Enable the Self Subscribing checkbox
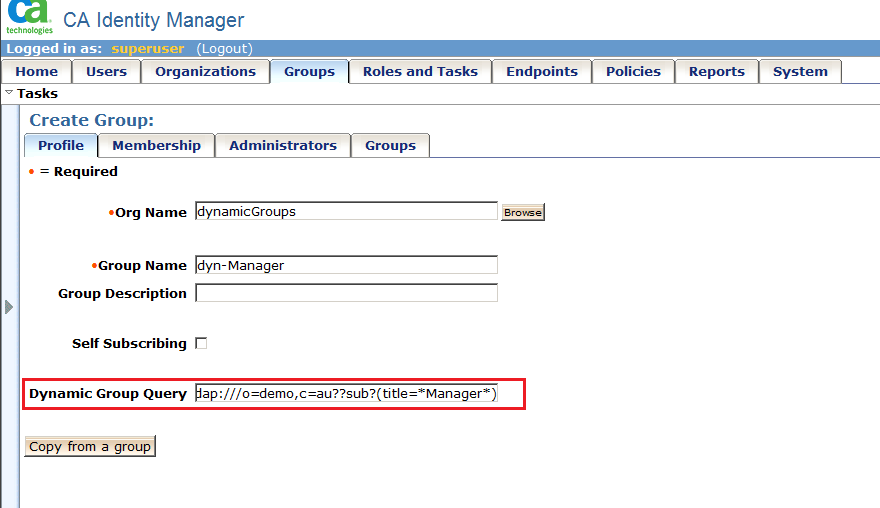880x508 pixels. click(201, 343)
